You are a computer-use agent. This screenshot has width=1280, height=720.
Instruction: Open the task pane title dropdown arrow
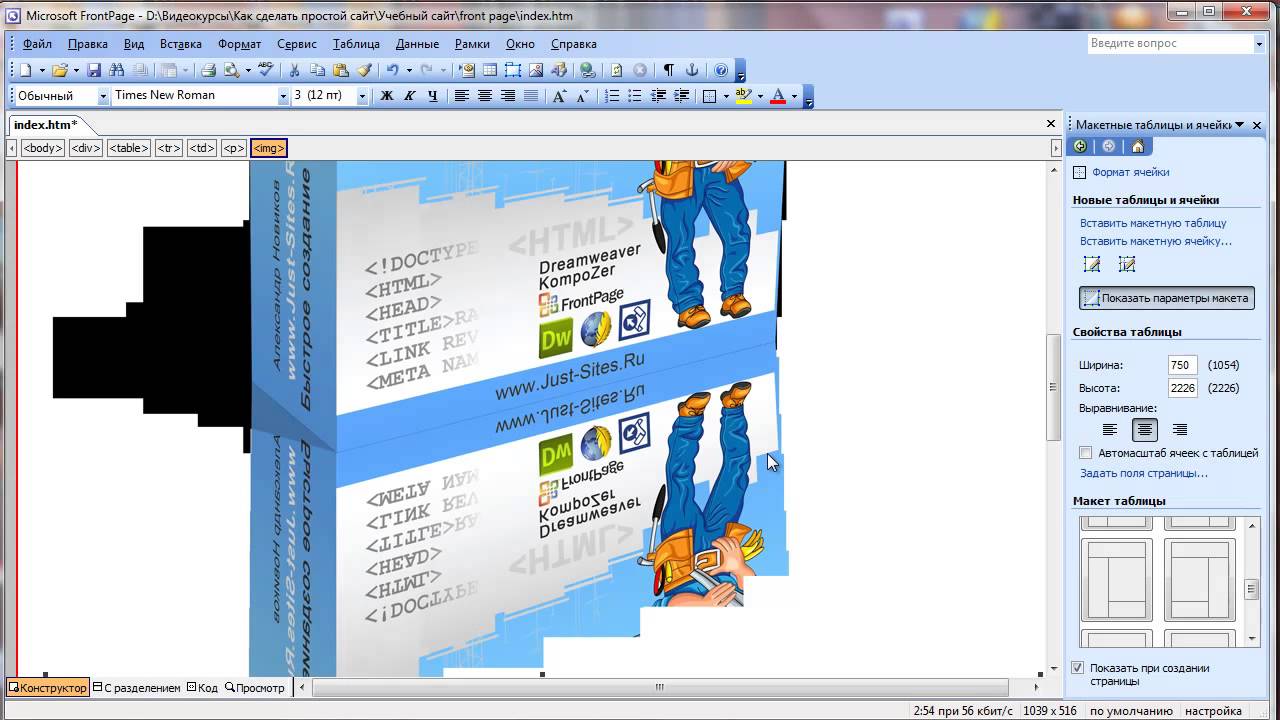pyautogui.click(x=1240, y=125)
